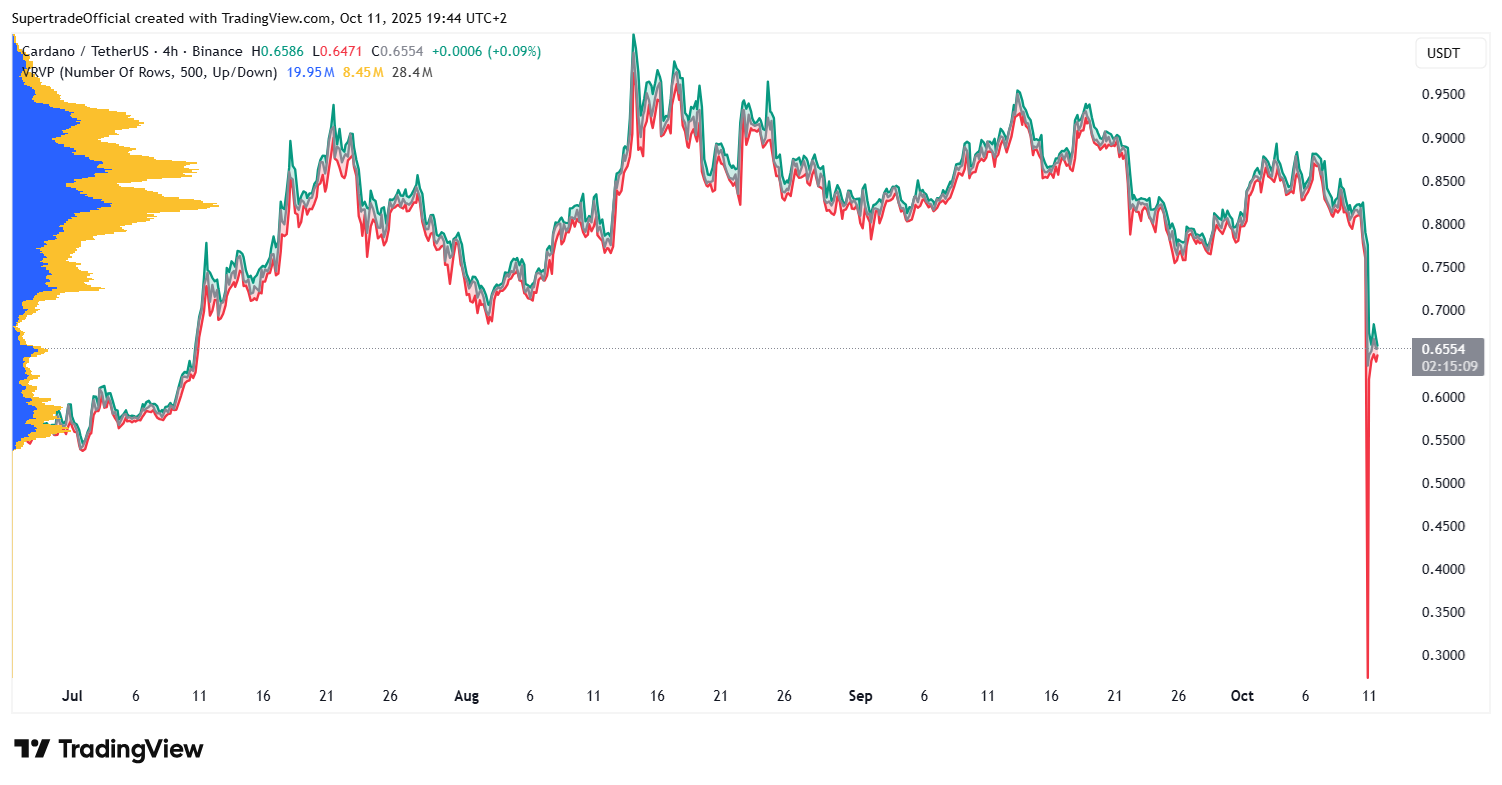Viewport: 1502px width, 785px height.
Task: Click the High value 0.6586 in legend
Action: tap(284, 52)
